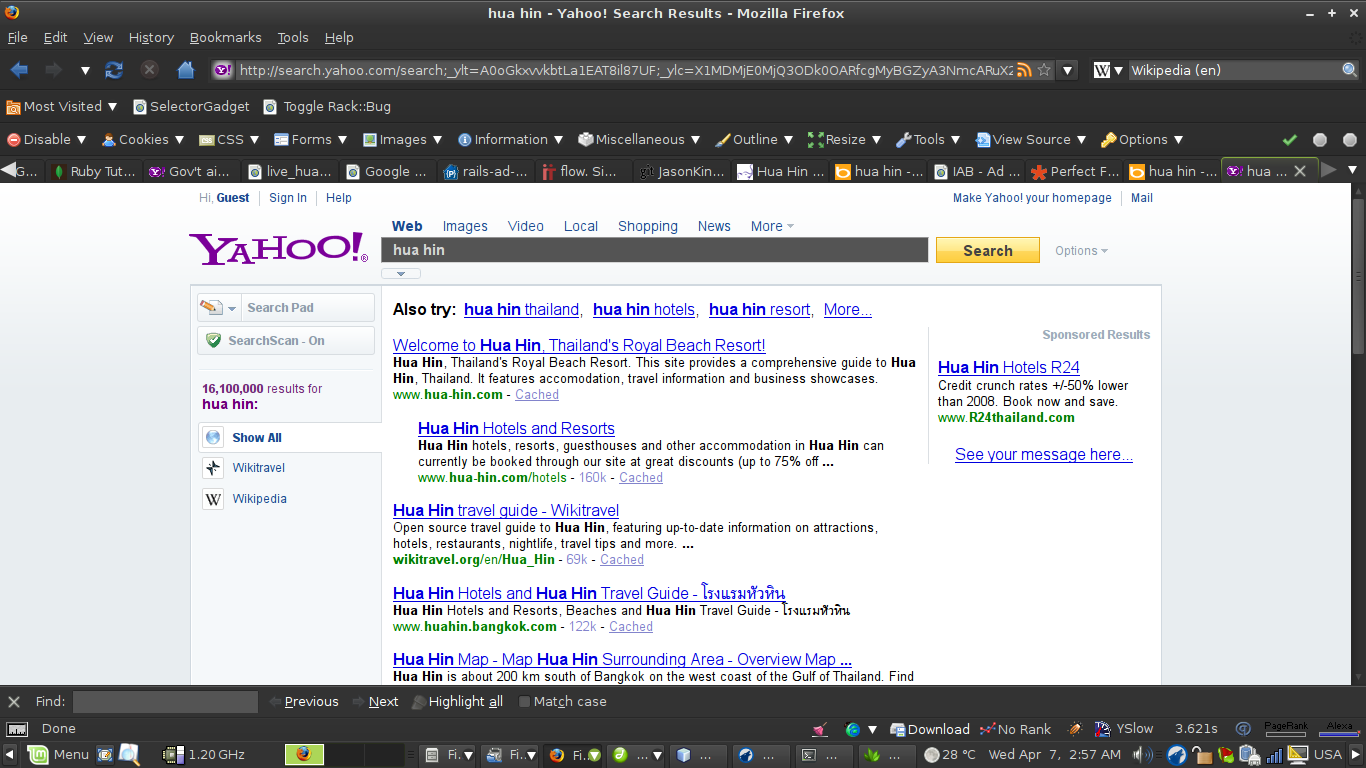
Task: Open Welcome to Hua Hin result link
Action: (x=579, y=345)
